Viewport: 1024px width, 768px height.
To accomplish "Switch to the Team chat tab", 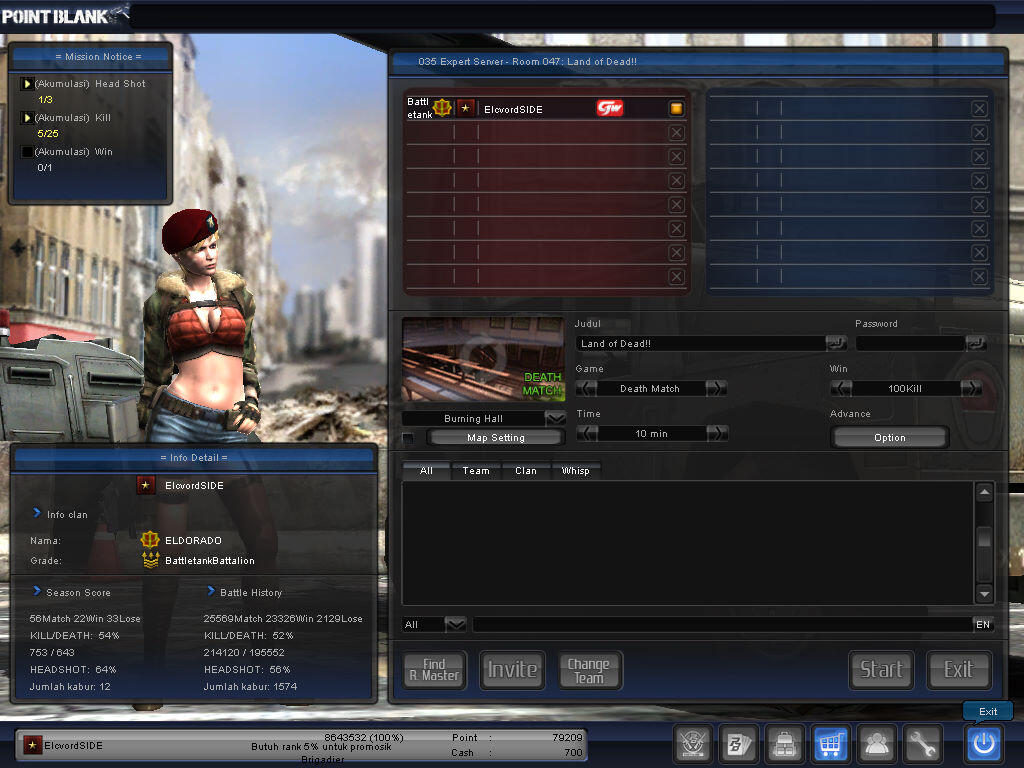I will [x=476, y=470].
